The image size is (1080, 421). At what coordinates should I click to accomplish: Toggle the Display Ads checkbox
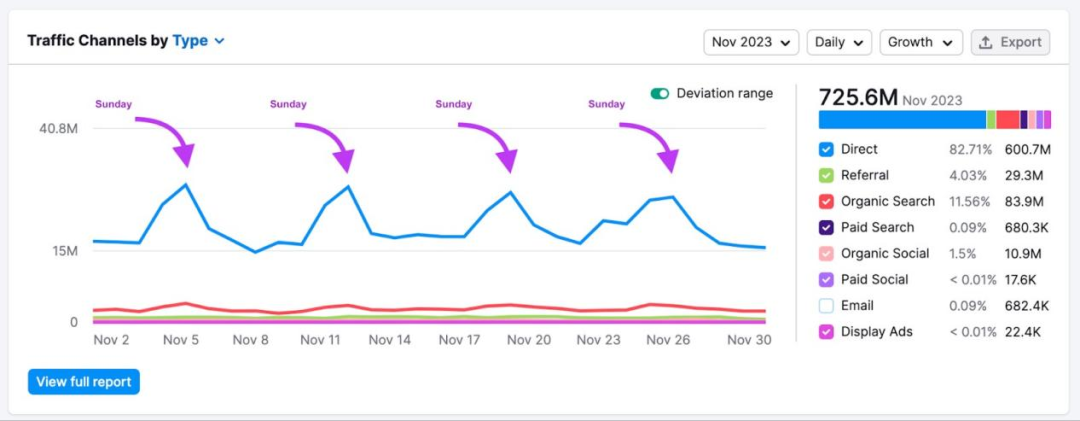826,331
